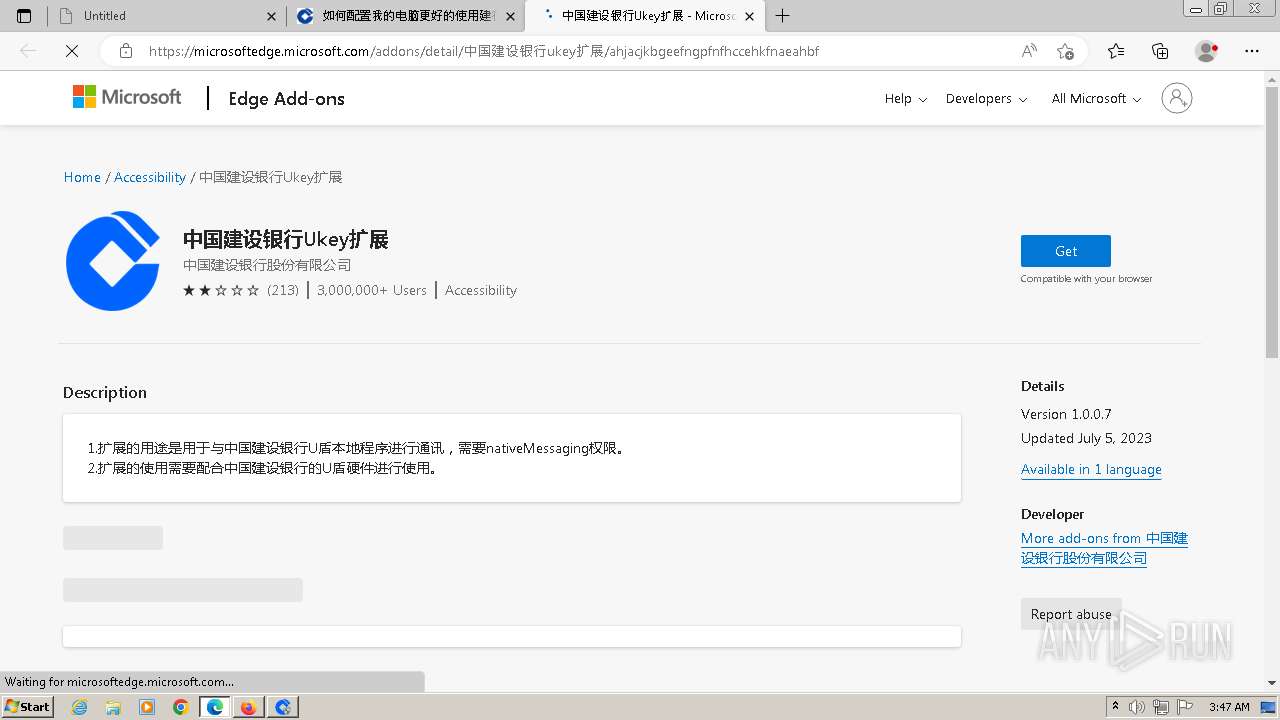Screen dimensions: 1280x720
Task: Open the Accessibility category label
Action: [x=481, y=290]
